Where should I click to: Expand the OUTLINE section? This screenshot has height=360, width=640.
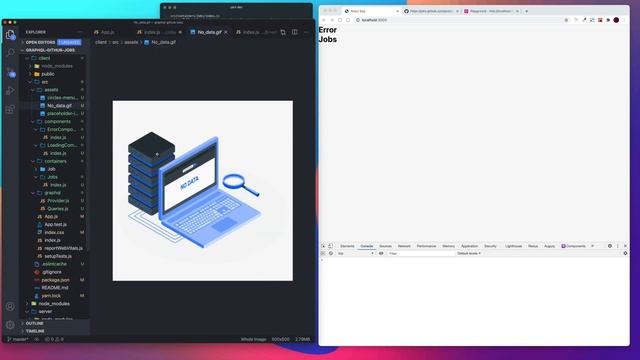tap(34, 323)
